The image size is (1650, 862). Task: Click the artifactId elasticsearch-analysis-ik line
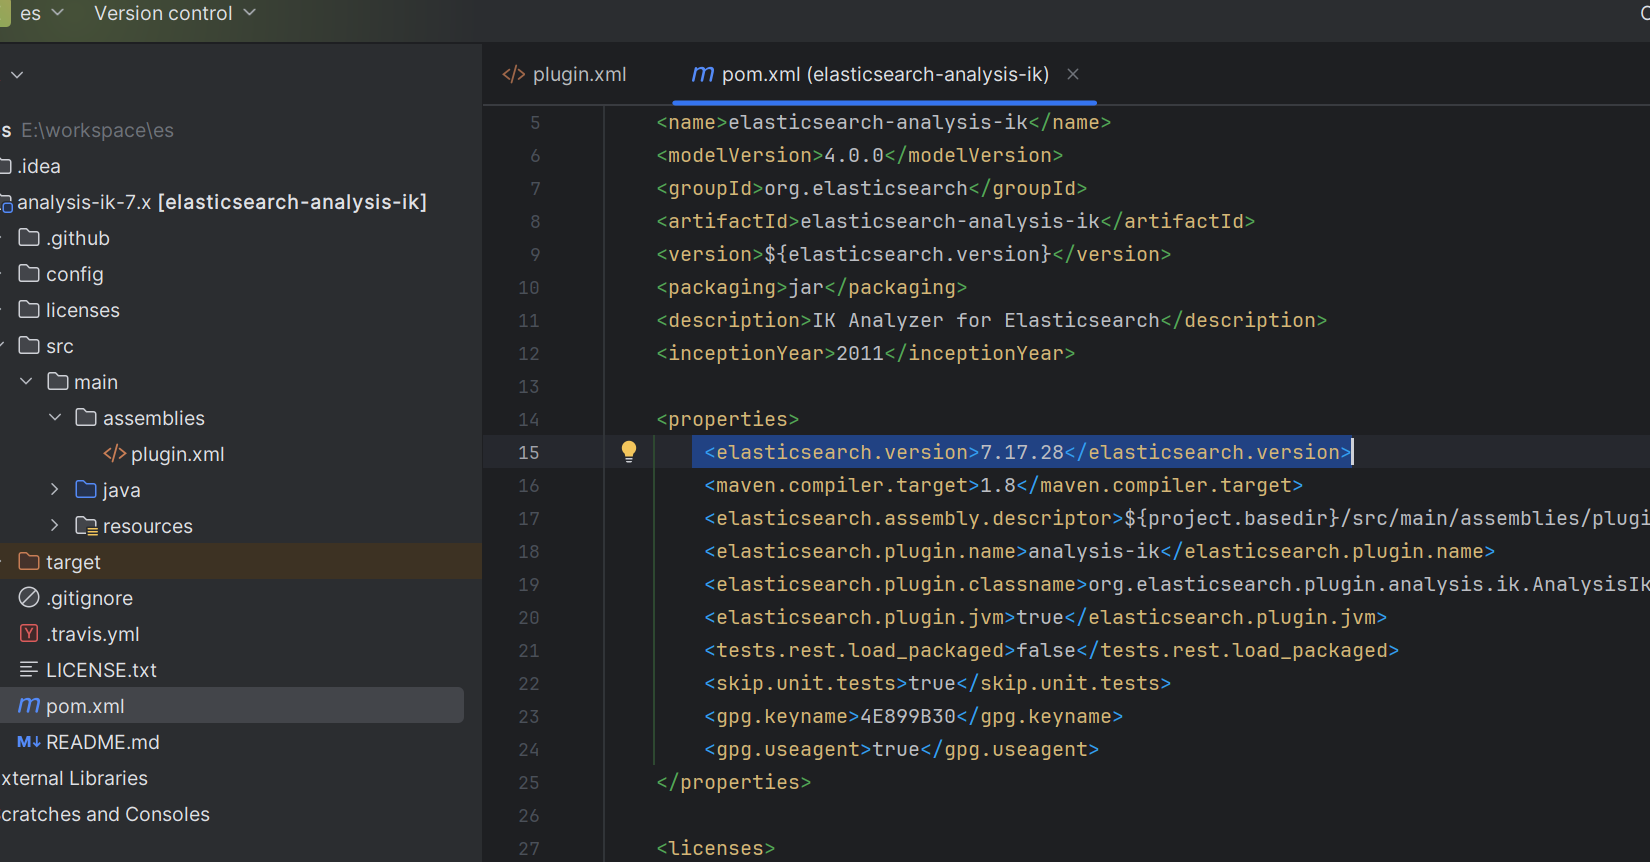[955, 221]
